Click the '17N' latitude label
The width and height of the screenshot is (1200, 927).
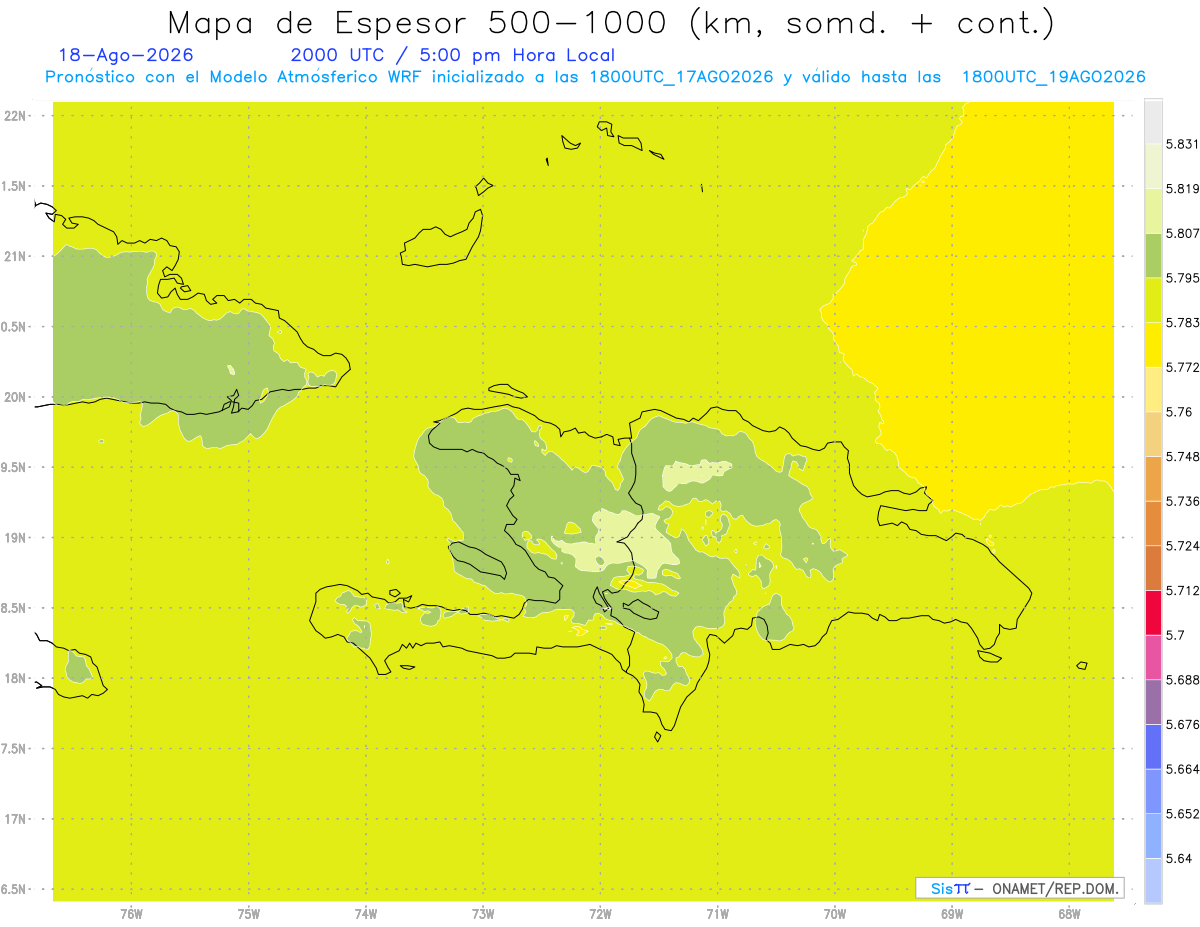point(16,819)
